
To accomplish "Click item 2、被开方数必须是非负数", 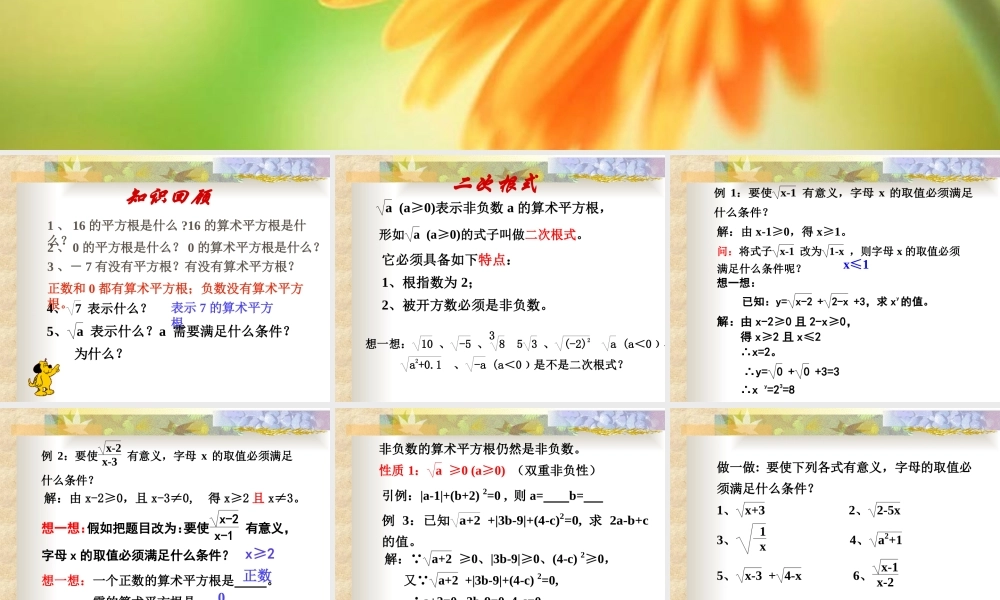I will (x=465, y=305).
